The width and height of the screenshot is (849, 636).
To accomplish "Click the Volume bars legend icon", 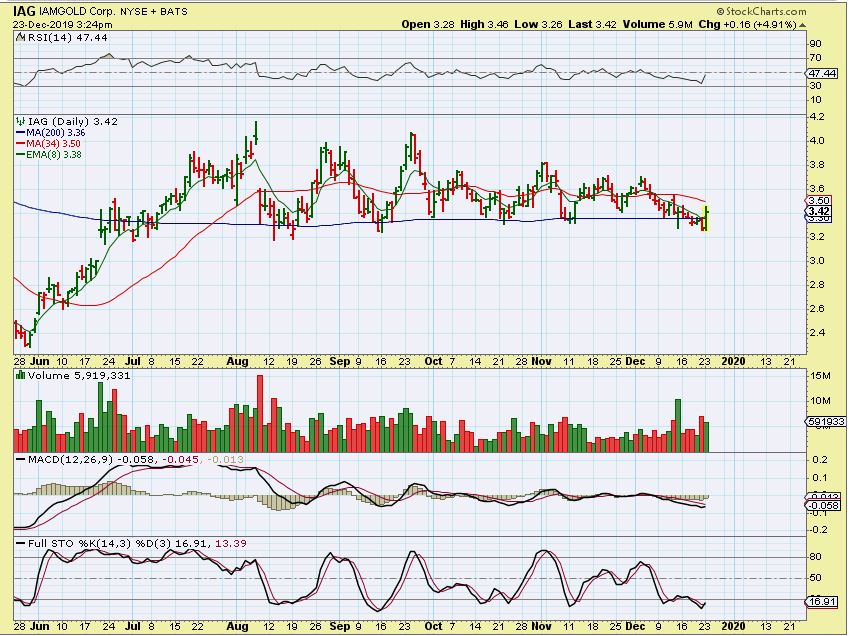I will pos(21,375).
